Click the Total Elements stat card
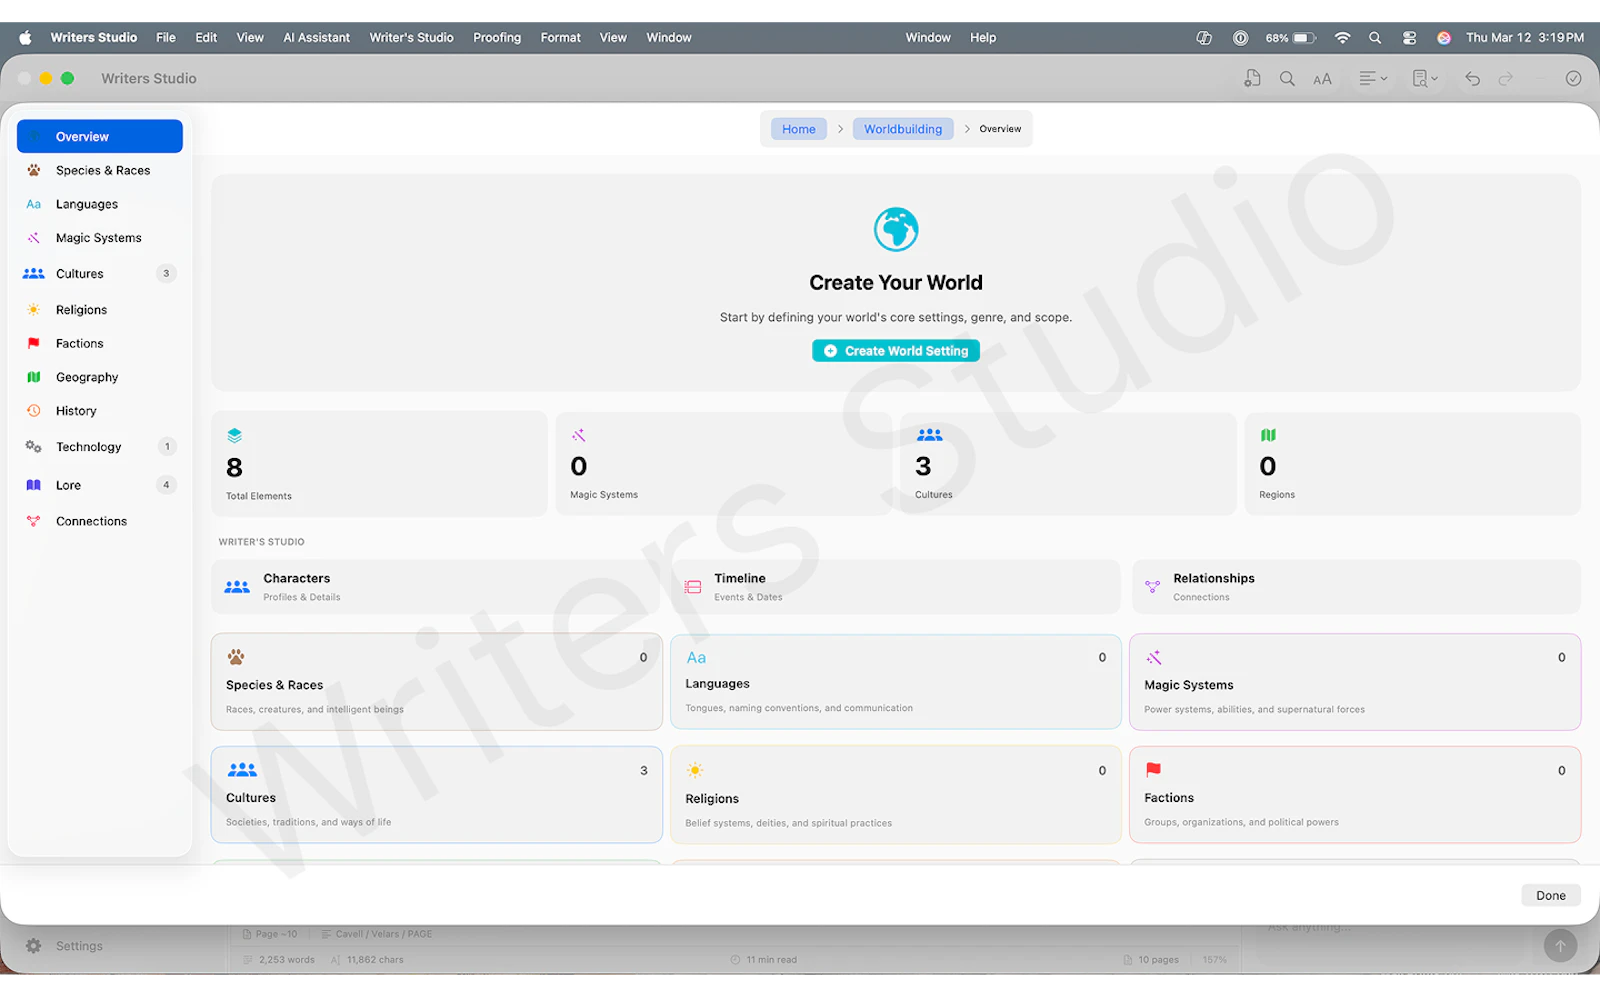This screenshot has height=1000, width=1600. pos(379,464)
